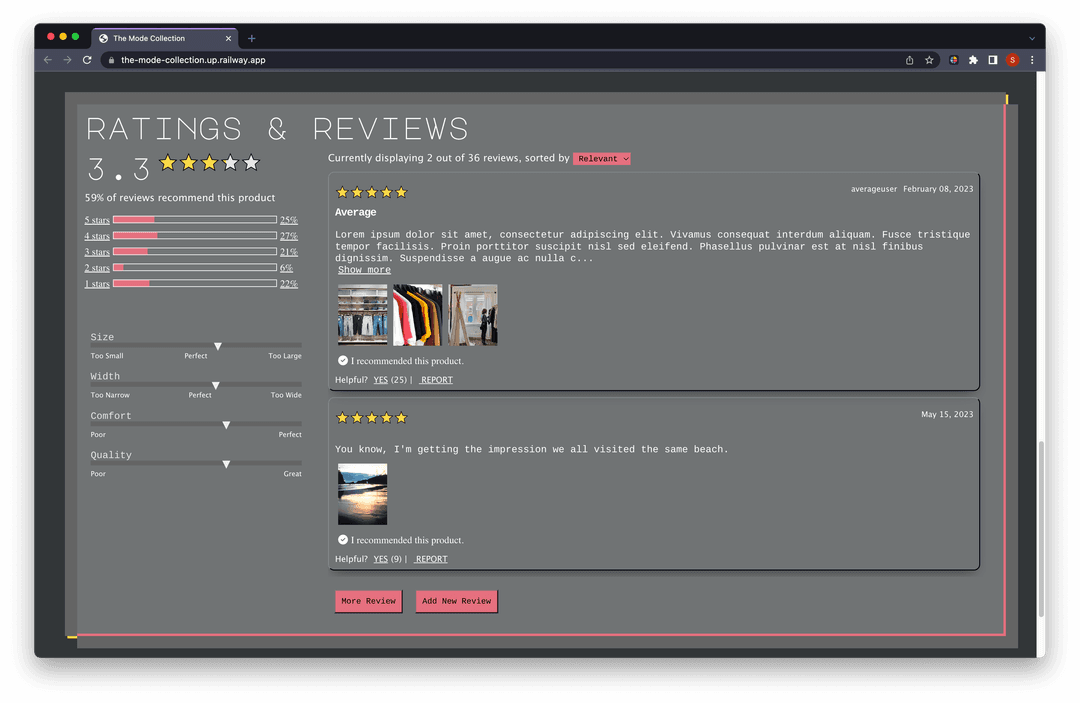The width and height of the screenshot is (1080, 703).
Task: Open the Chrome extensions puzzle icon
Action: [x=972, y=59]
